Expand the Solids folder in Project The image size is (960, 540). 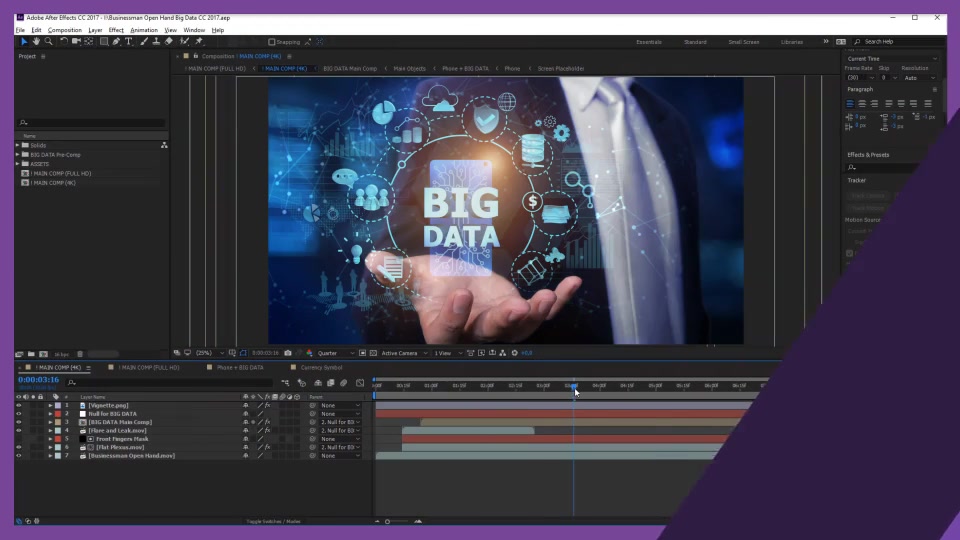click(x=18, y=146)
